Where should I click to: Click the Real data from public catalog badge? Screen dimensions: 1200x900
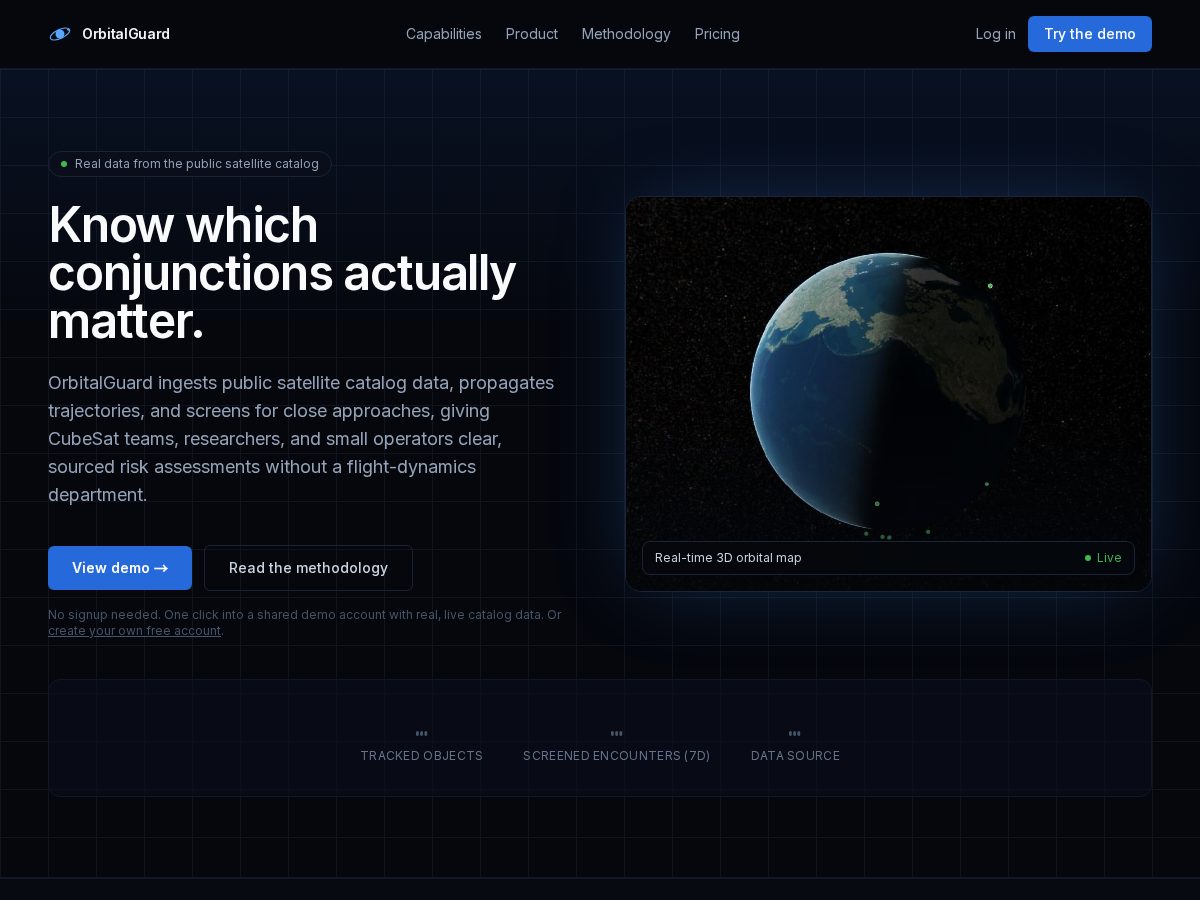coord(190,164)
